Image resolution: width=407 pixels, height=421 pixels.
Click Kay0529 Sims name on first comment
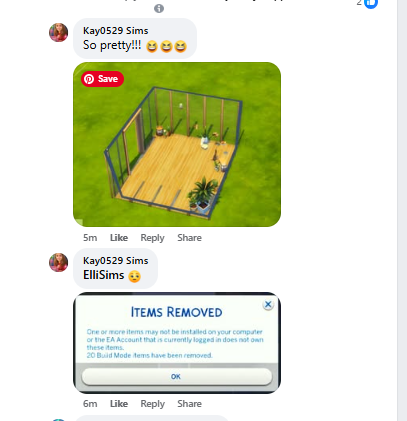[x=116, y=31]
